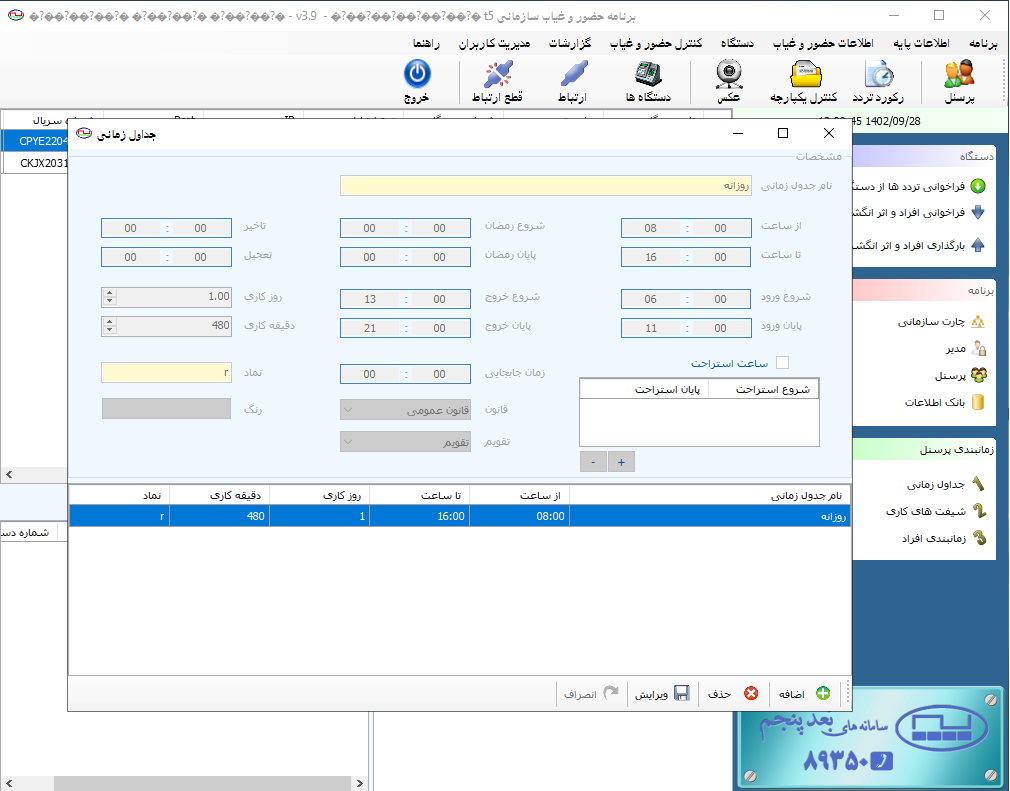Click the شروع ورود time field

pos(686,299)
